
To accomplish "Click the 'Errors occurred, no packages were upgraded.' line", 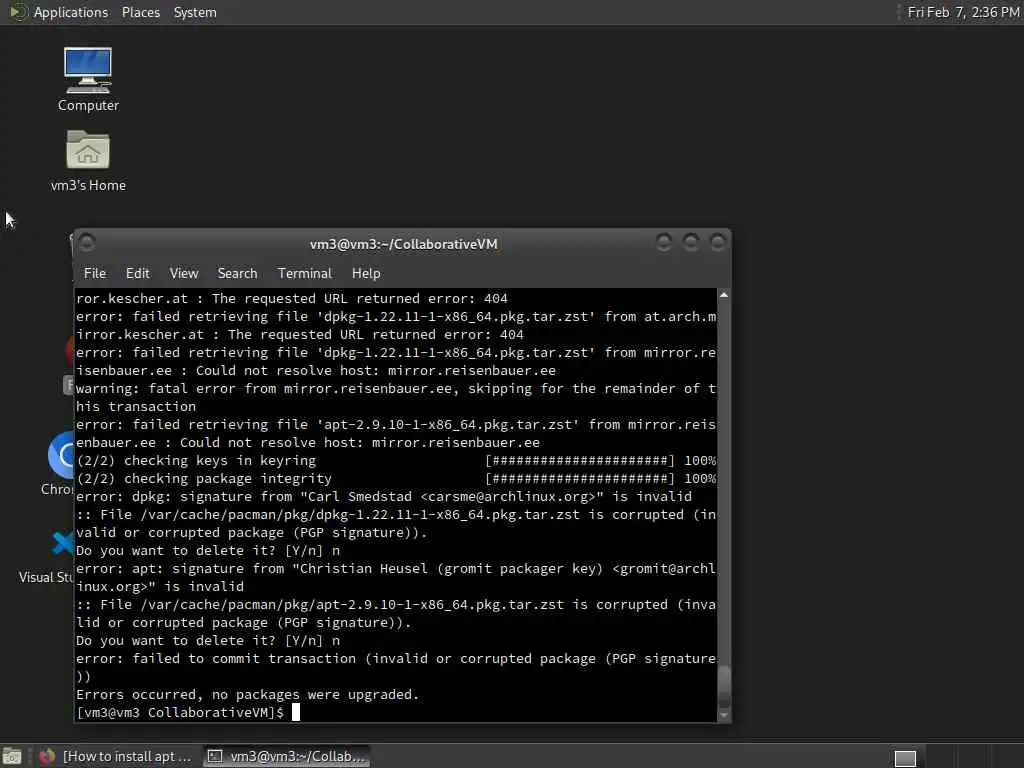I will coord(248,694).
